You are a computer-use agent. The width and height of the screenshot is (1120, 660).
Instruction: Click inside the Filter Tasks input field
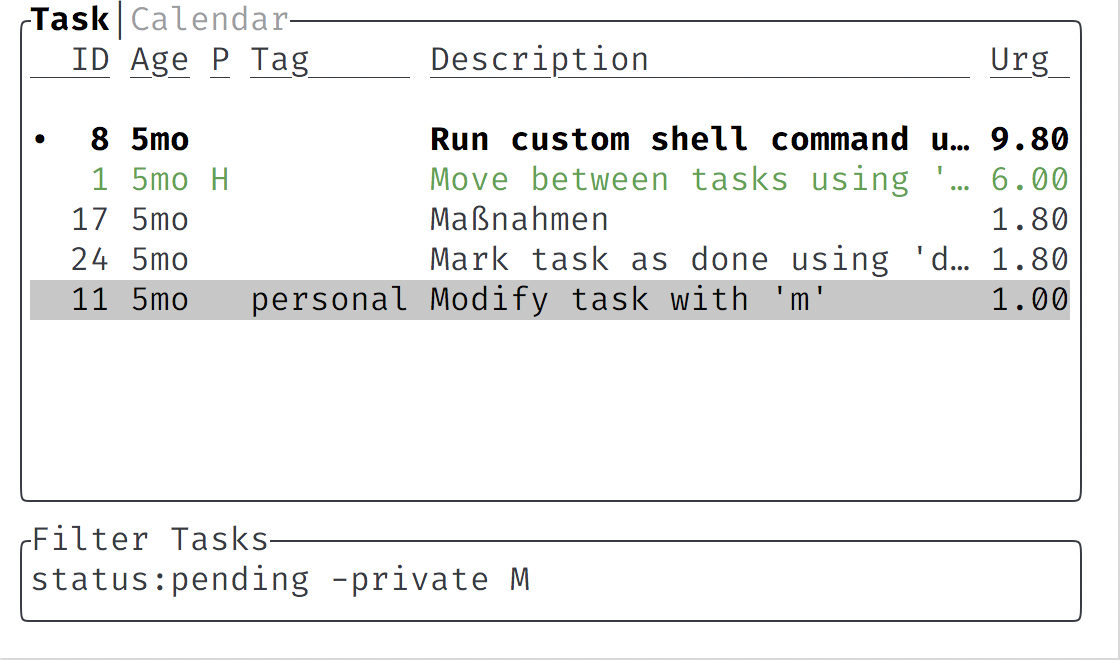[550, 579]
